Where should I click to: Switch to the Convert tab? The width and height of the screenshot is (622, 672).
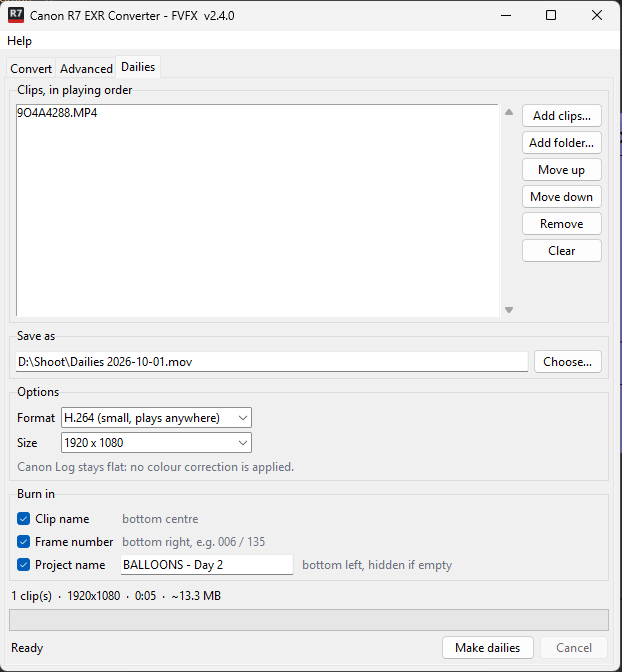coord(31,69)
